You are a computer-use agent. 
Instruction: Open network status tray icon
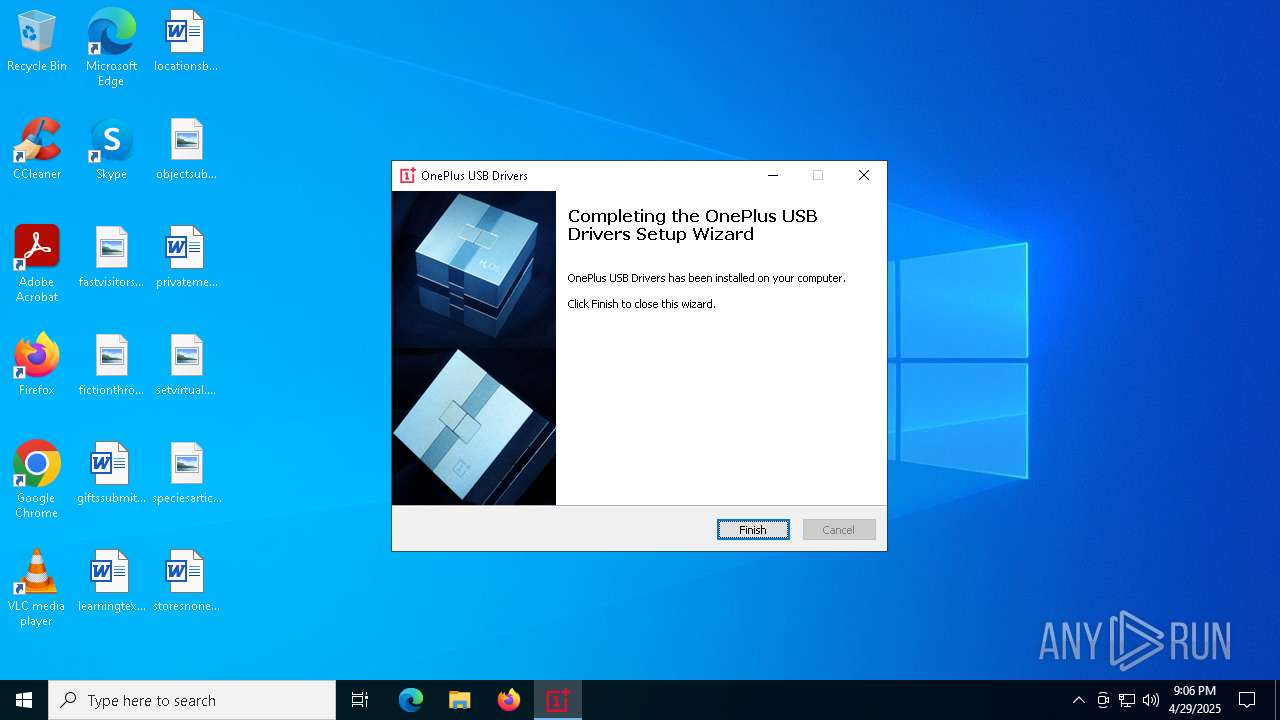pyautogui.click(x=1127, y=700)
